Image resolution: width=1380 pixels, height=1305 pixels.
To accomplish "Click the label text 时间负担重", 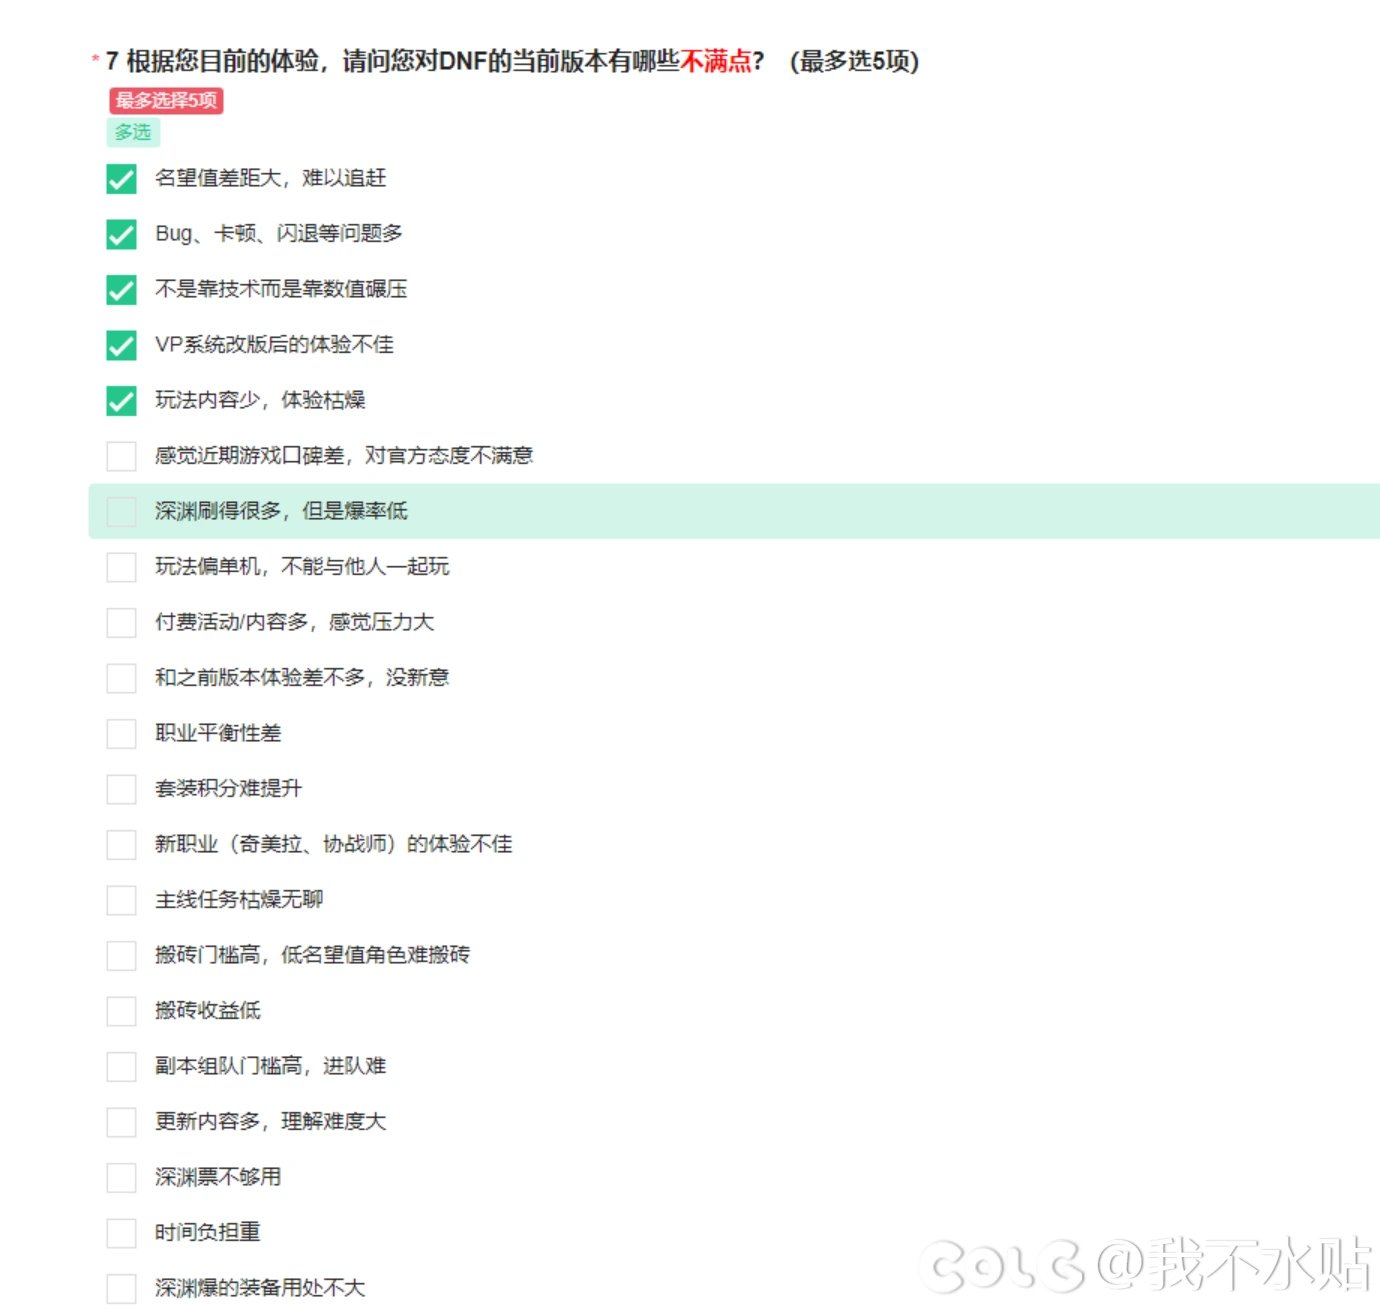I will (207, 1232).
